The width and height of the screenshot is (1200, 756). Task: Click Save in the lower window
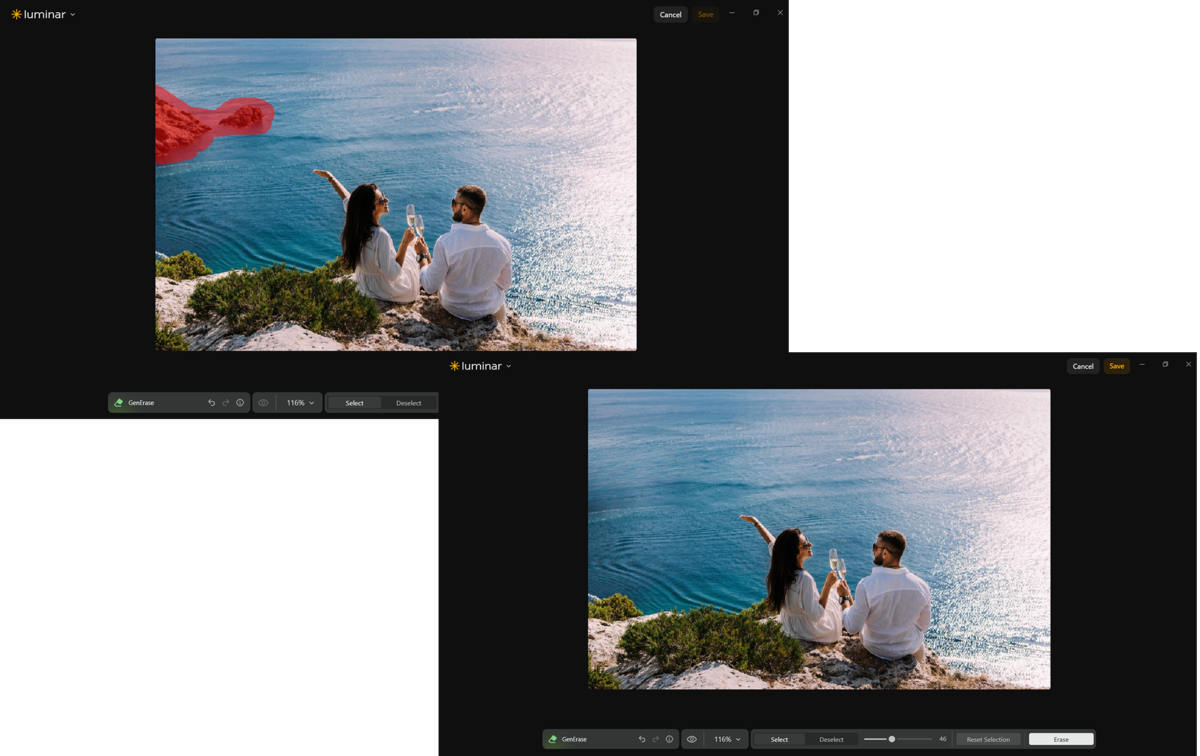point(1117,366)
